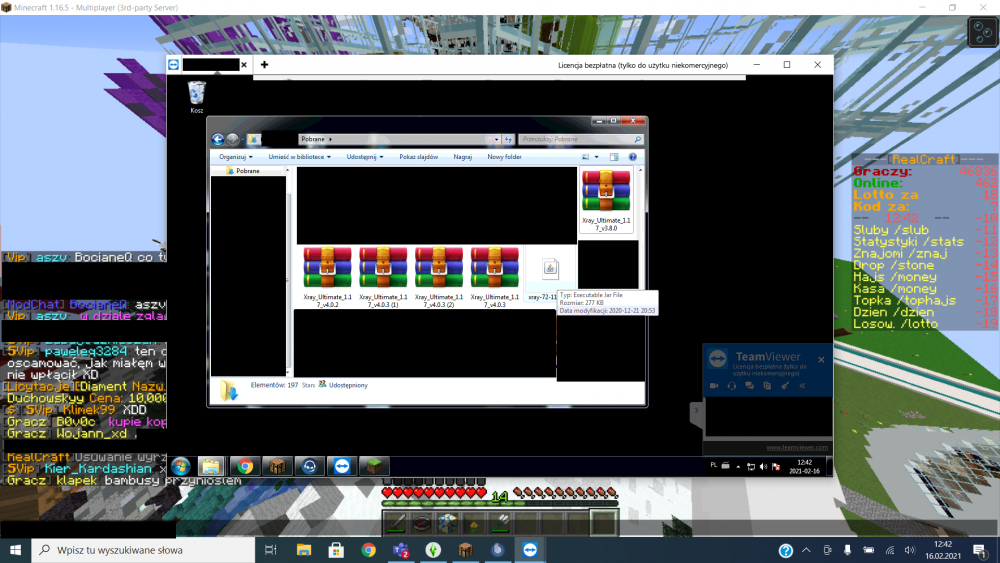
Task: Collapse the TeamViewer side panel arrow
Action: tap(694, 411)
